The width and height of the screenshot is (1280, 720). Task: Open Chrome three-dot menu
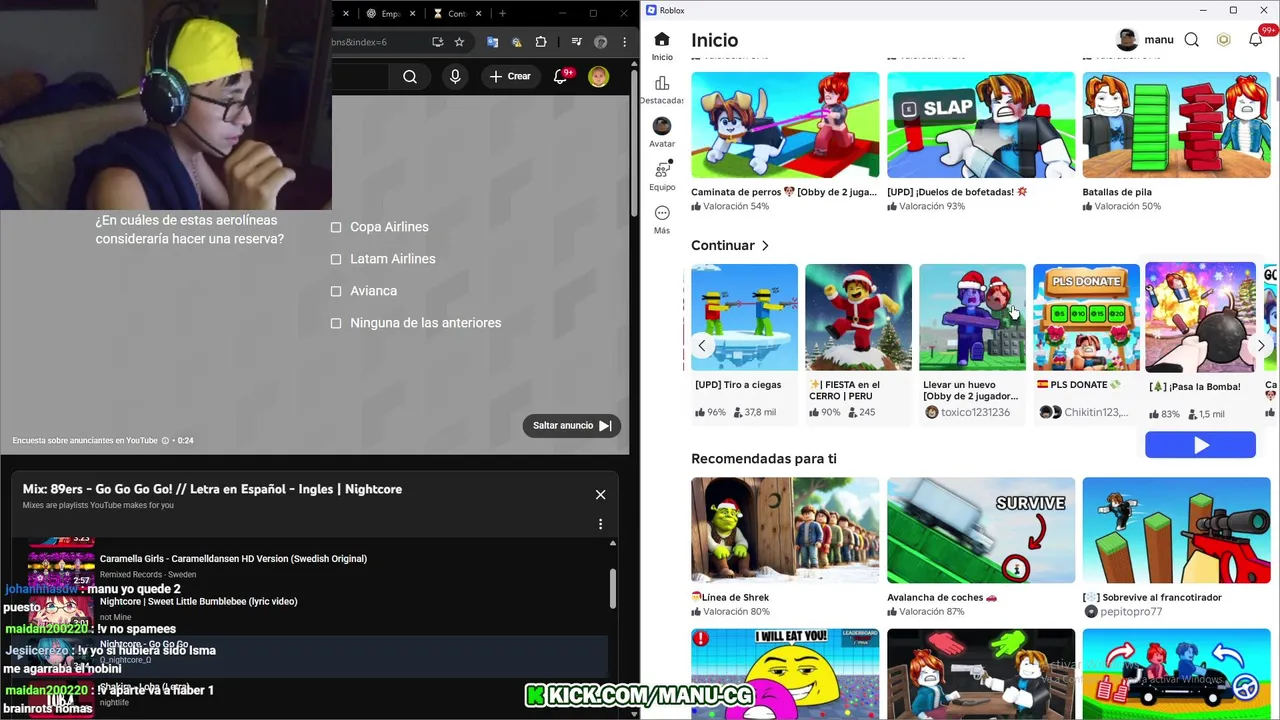(x=625, y=42)
